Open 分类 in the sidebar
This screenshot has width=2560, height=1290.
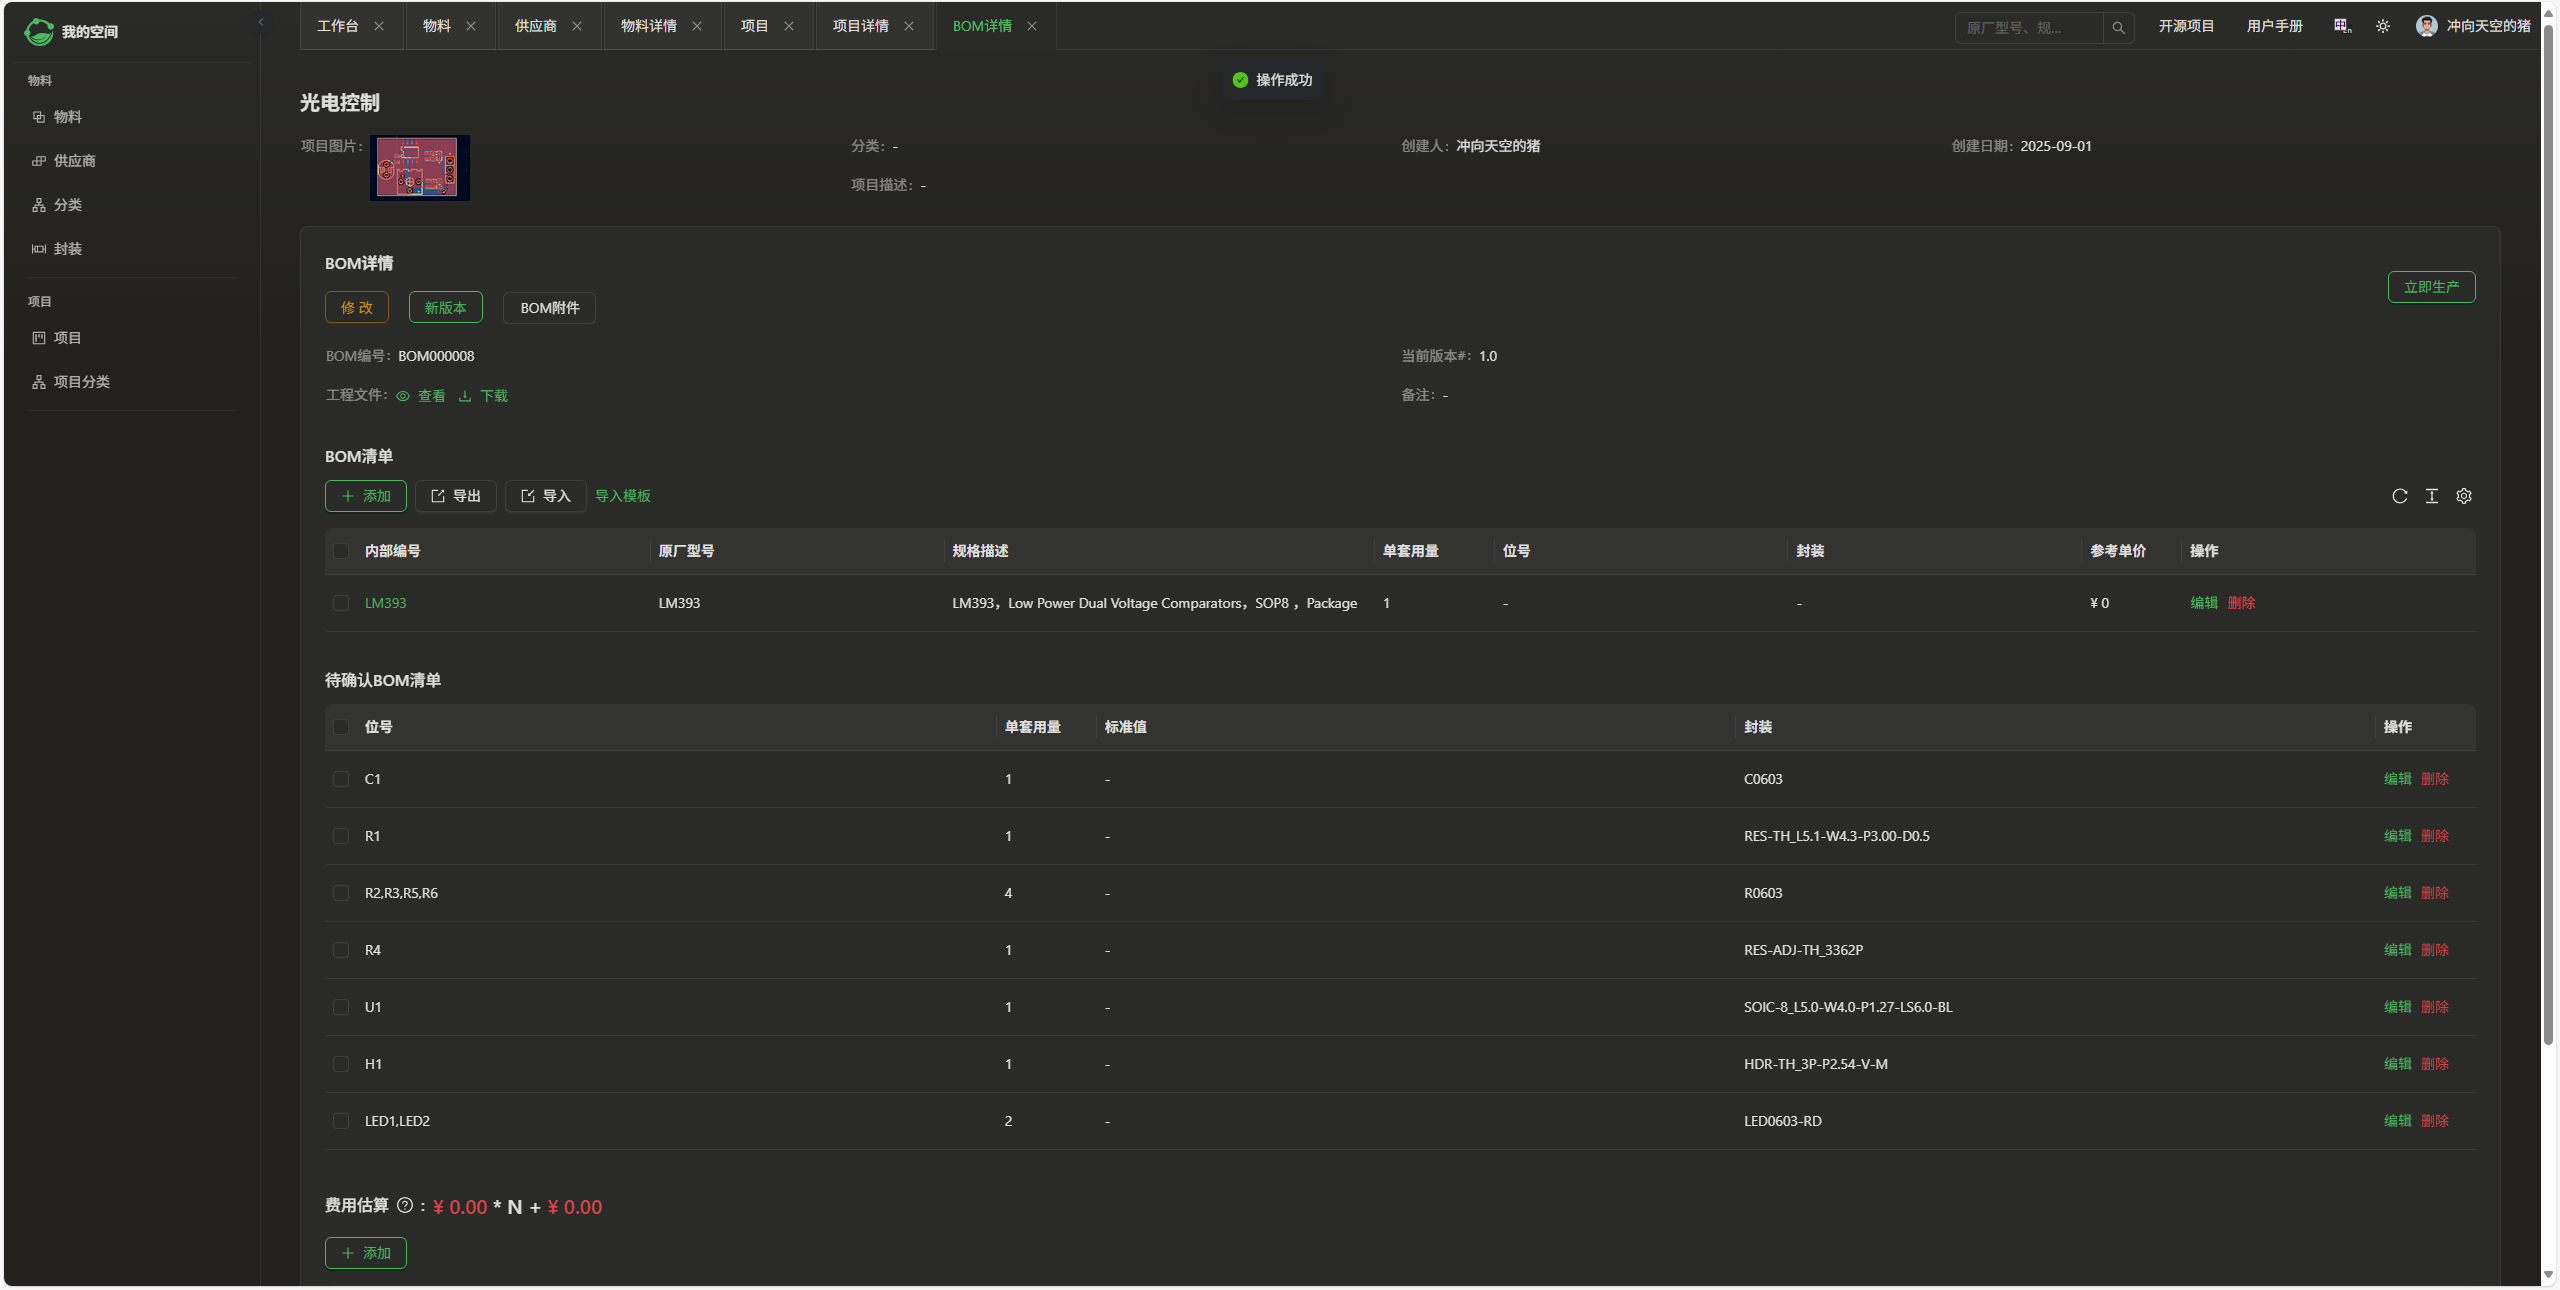click(68, 205)
